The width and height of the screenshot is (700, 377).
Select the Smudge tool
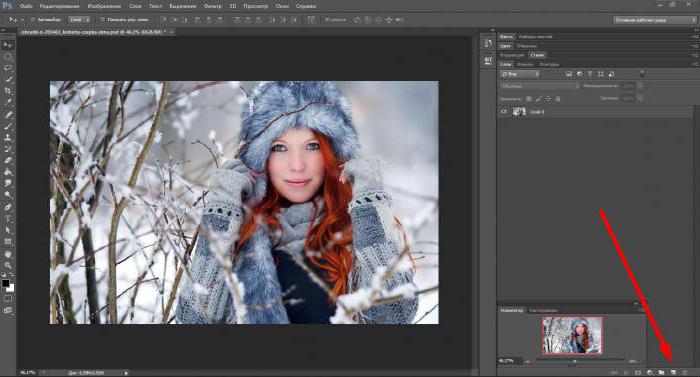(x=8, y=184)
